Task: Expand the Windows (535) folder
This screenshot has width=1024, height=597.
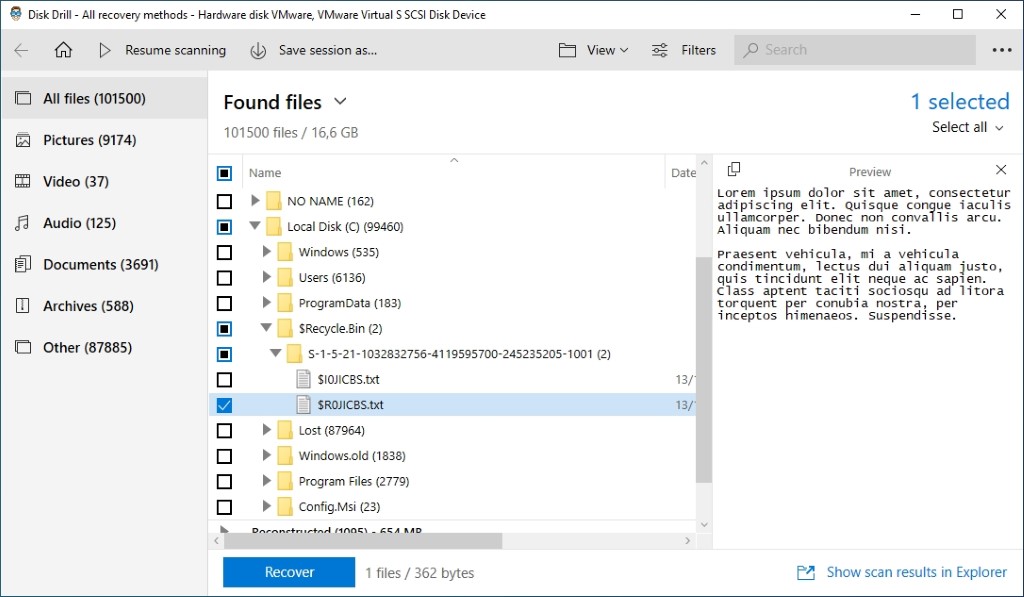Action: click(x=266, y=251)
